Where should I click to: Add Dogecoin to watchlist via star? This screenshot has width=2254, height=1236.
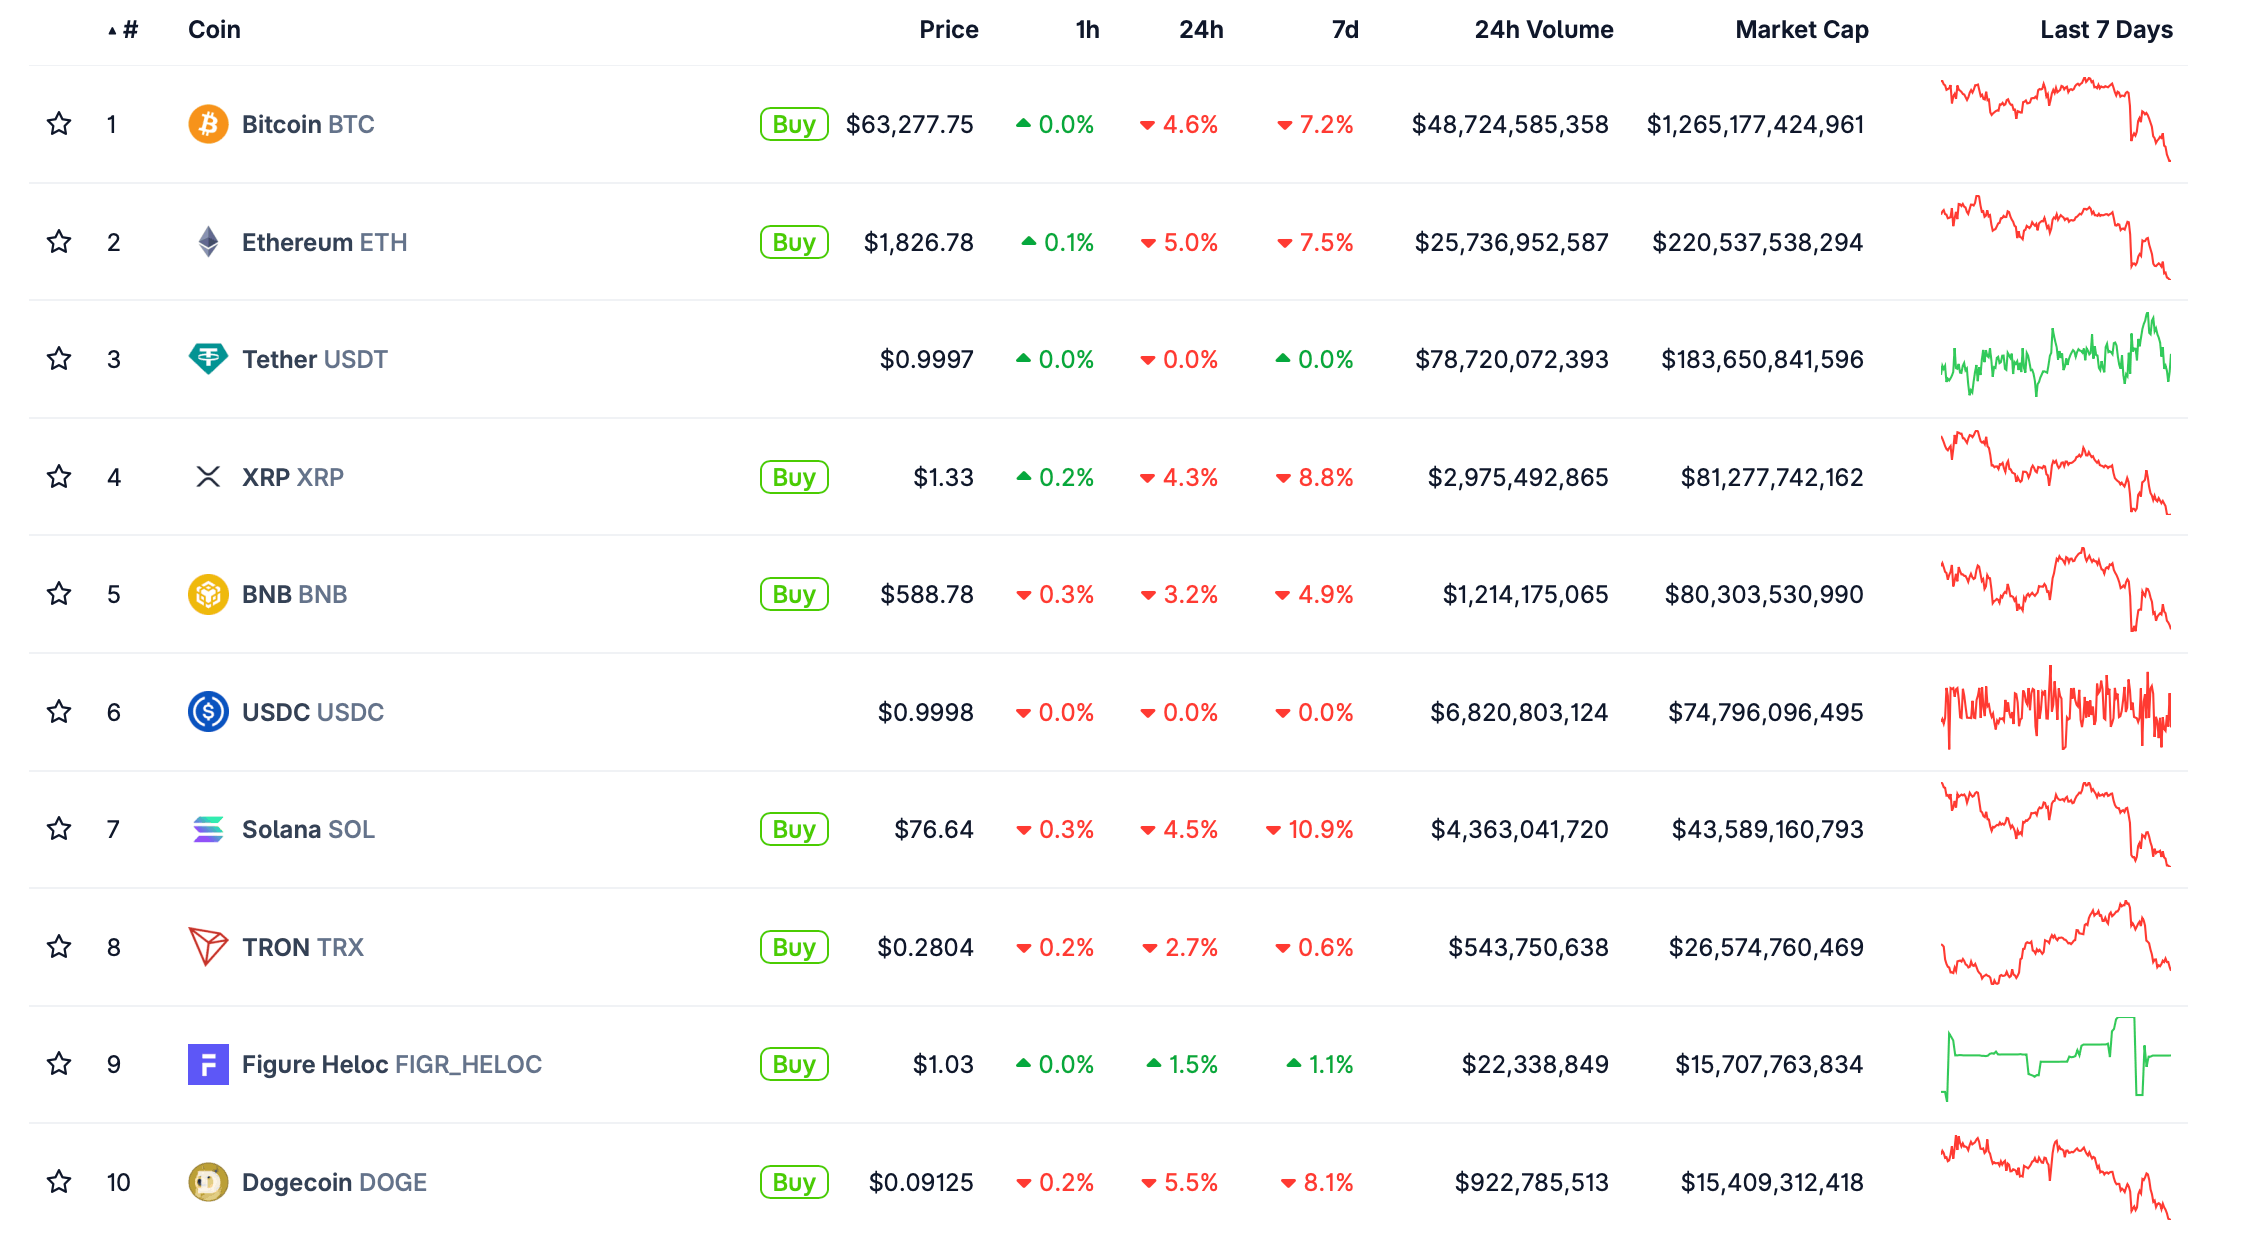(x=59, y=1182)
